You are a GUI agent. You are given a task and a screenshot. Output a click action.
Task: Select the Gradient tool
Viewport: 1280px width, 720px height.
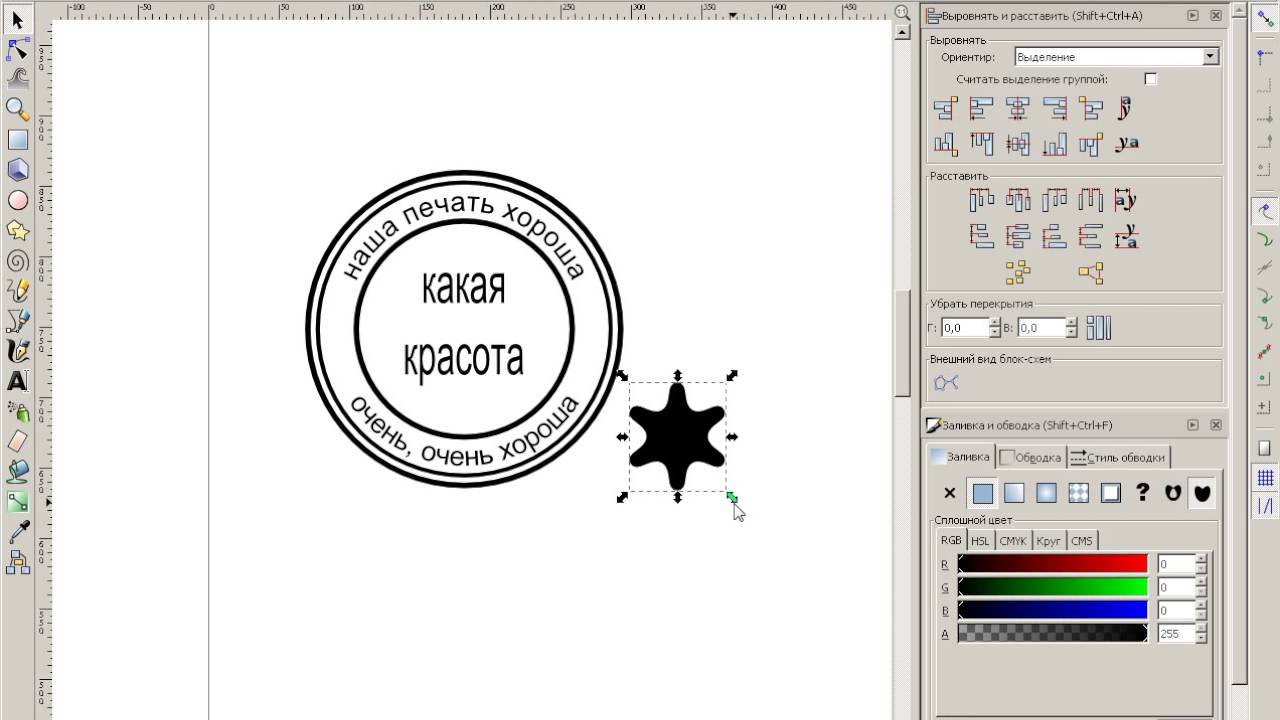[x=17, y=501]
